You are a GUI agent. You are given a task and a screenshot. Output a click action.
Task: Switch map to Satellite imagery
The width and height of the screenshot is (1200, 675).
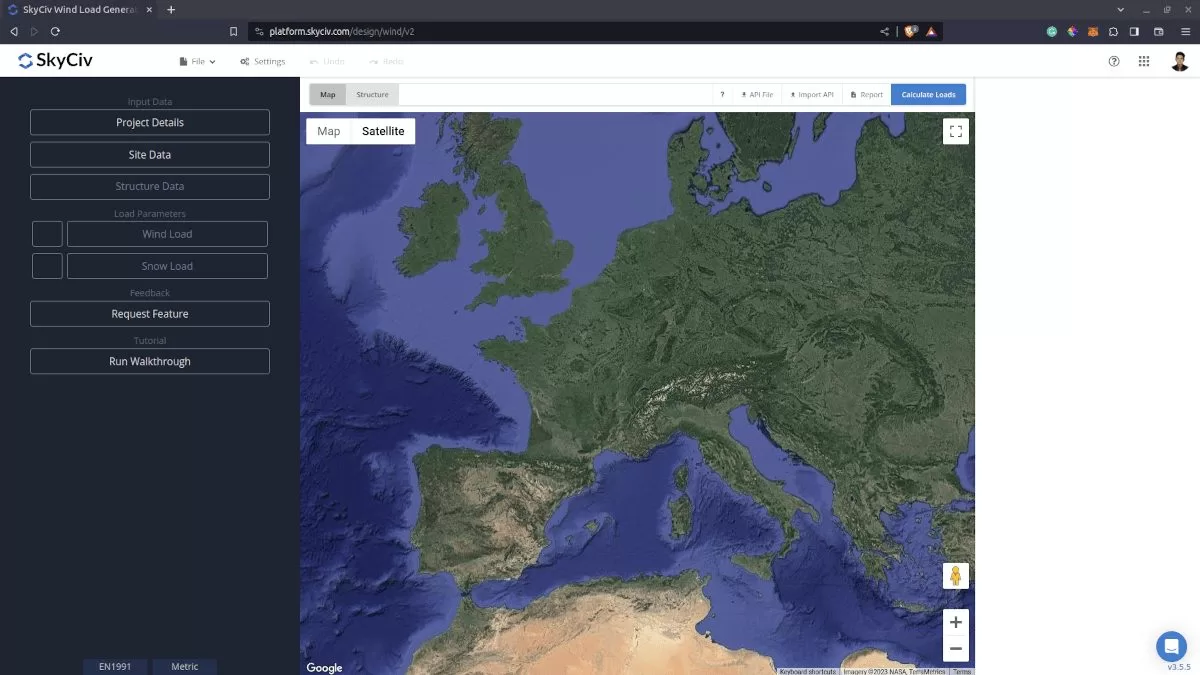pos(383,131)
